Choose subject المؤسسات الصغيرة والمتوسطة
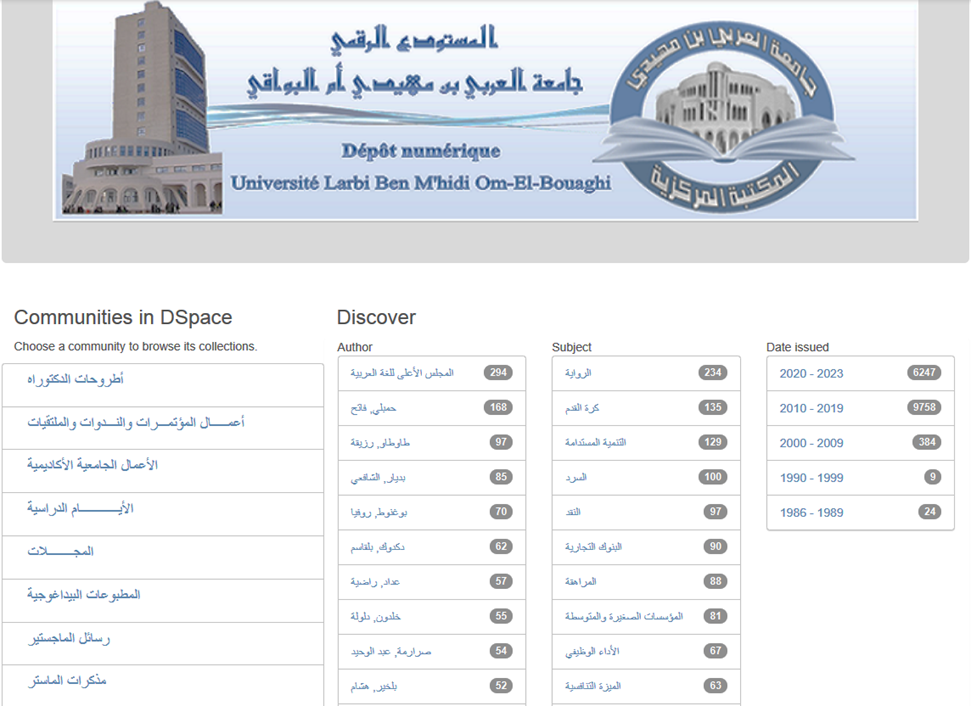Viewport: 971px width, 706px height. (x=624, y=617)
